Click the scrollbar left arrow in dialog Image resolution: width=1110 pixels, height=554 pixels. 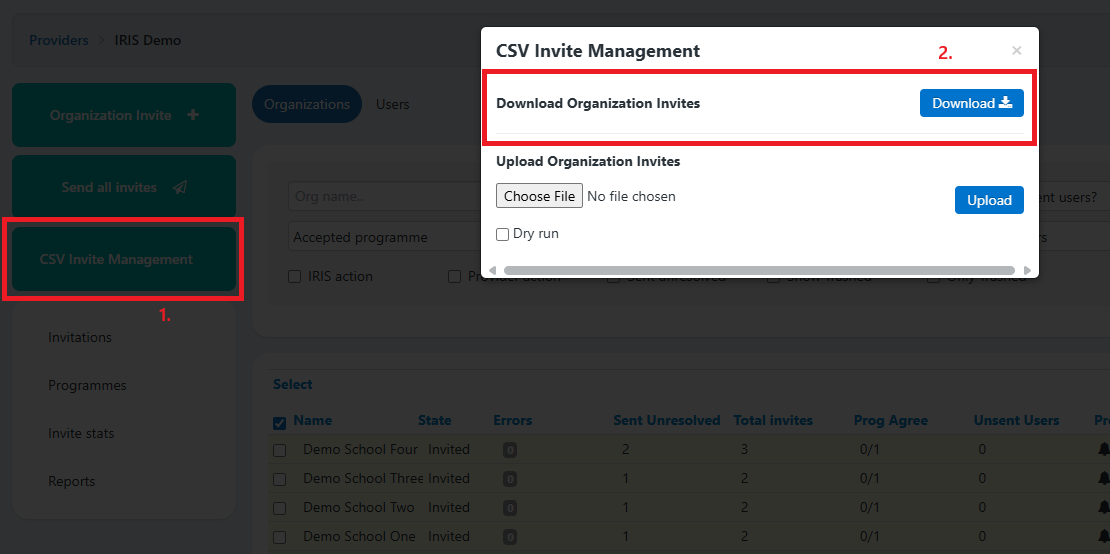492,270
